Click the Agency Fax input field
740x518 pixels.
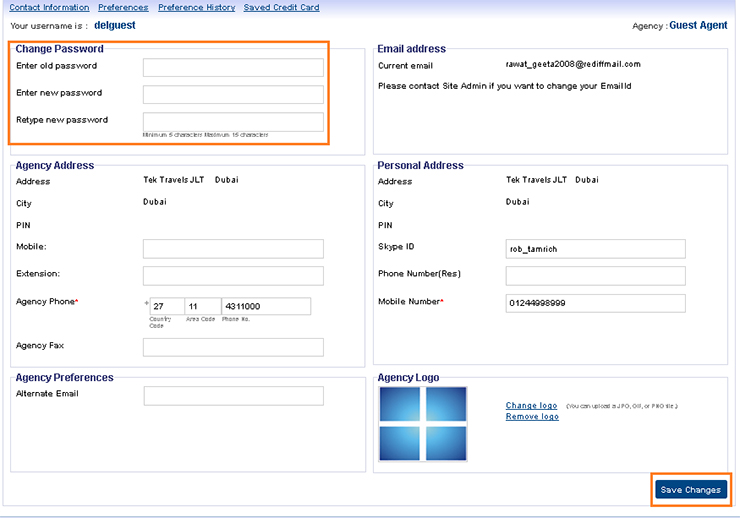pyautogui.click(x=233, y=347)
